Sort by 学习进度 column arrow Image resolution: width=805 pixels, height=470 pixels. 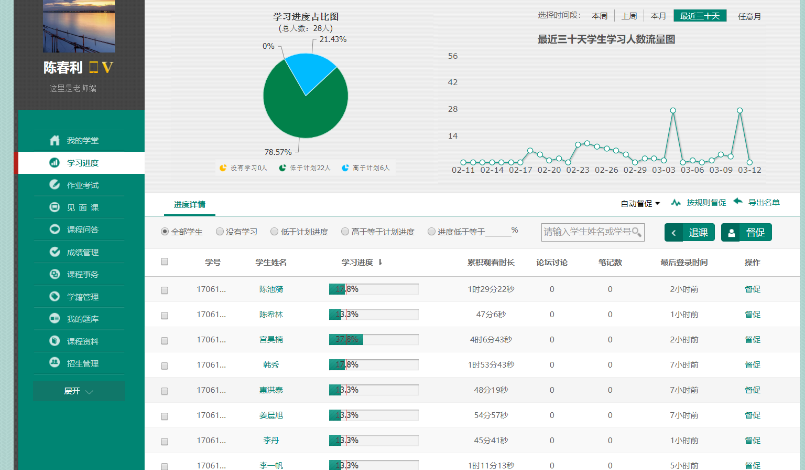(x=380, y=262)
